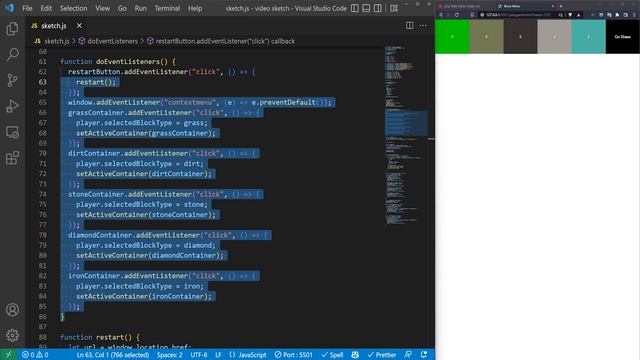Open the Edit menu

pos(46,8)
